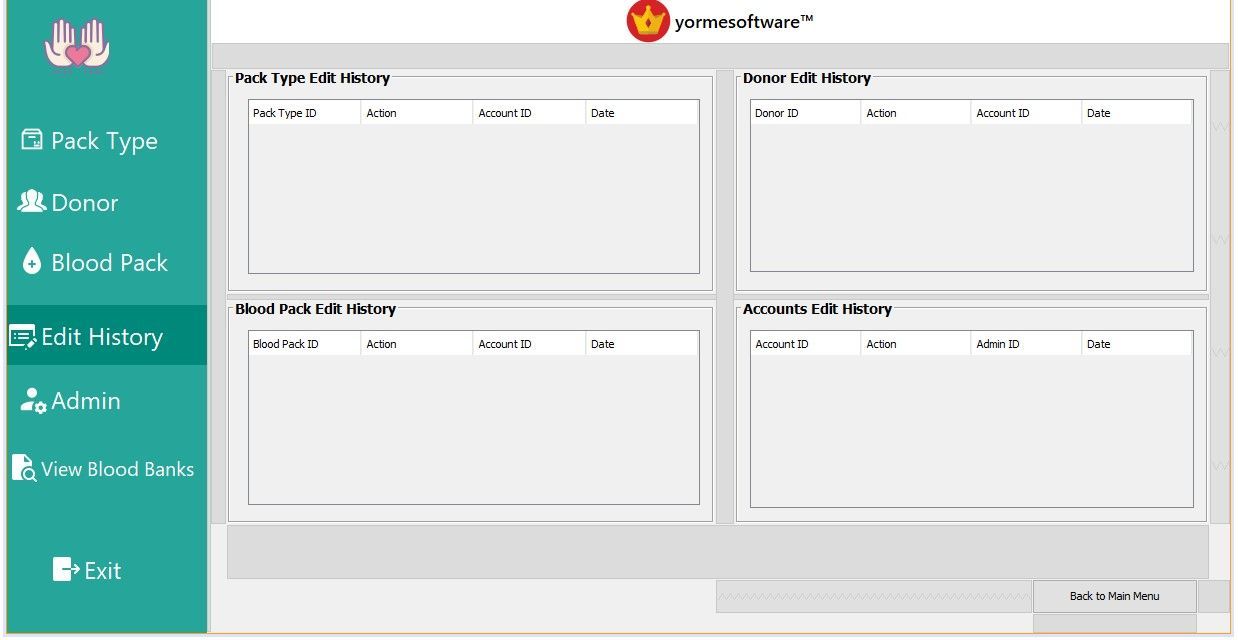Click the Exit door-arrow icon
This screenshot has width=1238, height=640.
coord(66,570)
